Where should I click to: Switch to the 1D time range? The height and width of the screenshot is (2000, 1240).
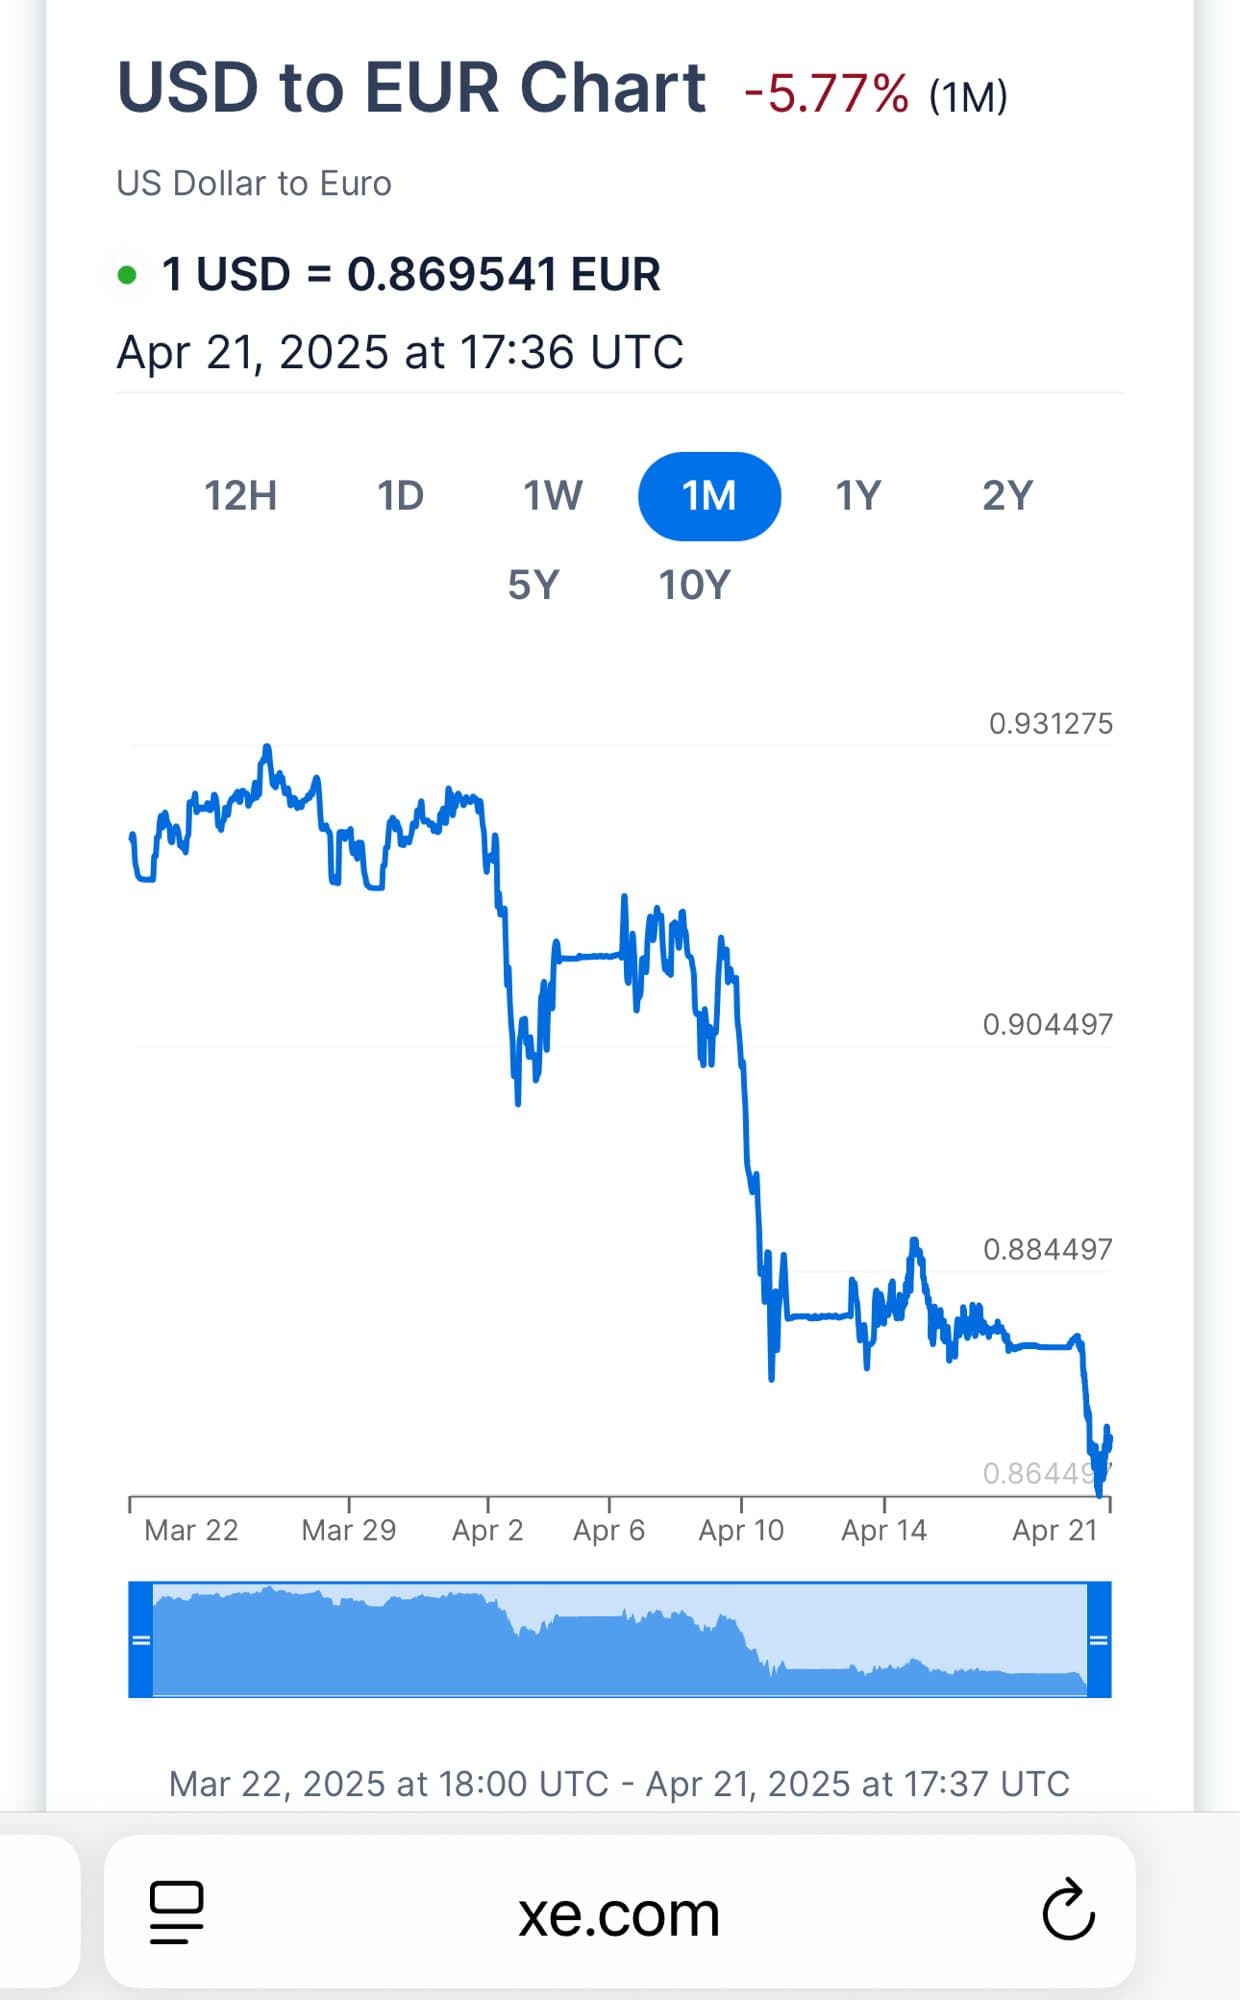pos(400,496)
